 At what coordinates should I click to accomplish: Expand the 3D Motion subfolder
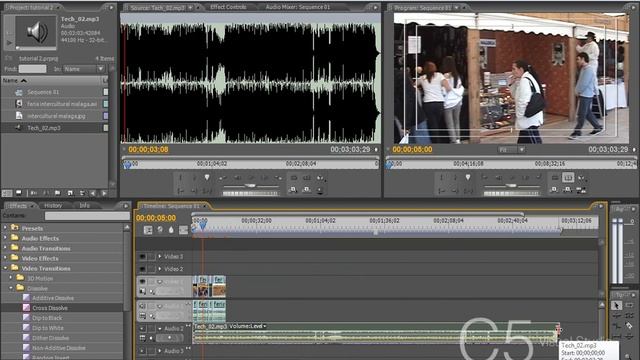[11, 278]
